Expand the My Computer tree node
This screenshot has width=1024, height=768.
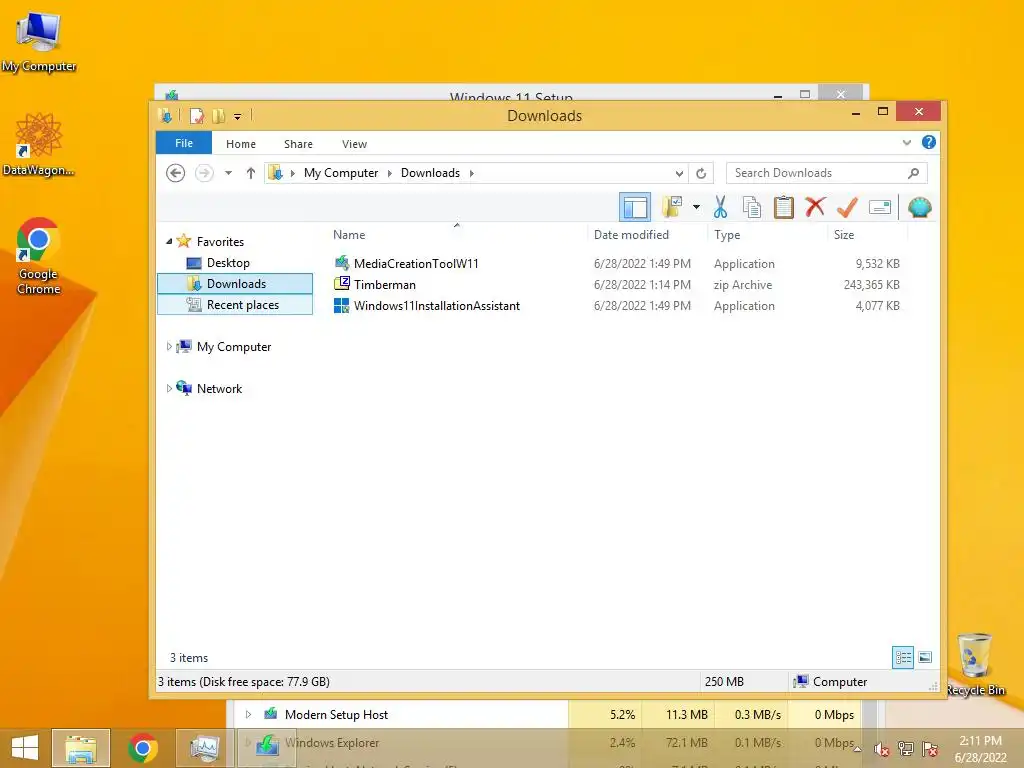[x=169, y=347]
